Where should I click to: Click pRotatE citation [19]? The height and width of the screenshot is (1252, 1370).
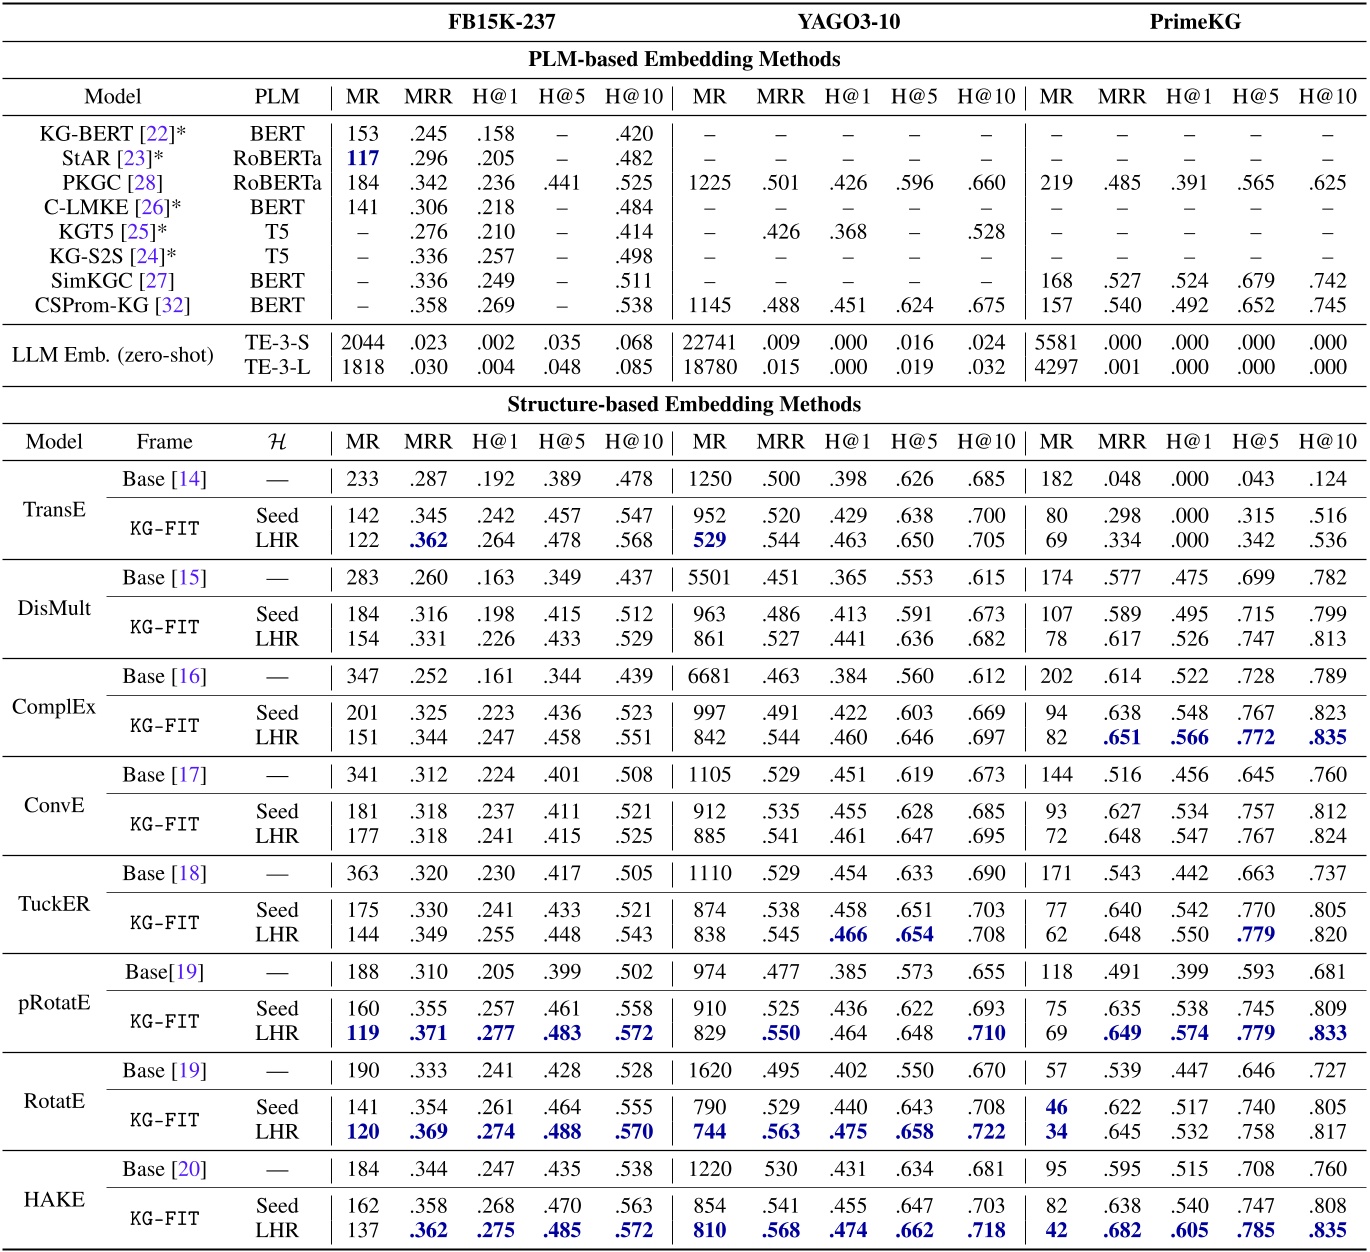[185, 971]
